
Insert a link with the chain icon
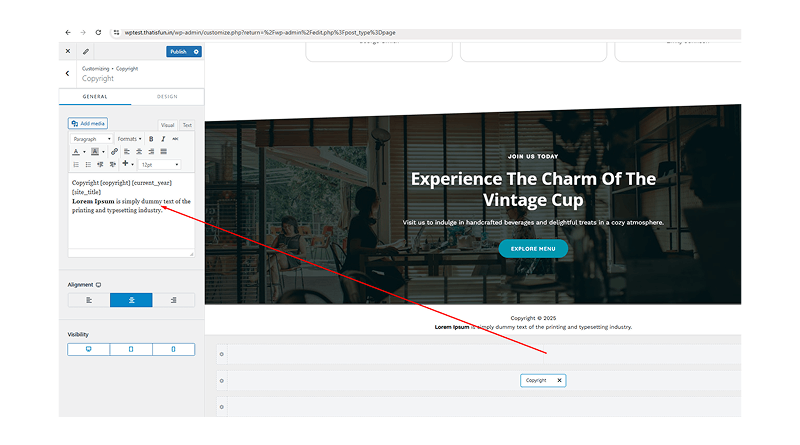(x=114, y=152)
